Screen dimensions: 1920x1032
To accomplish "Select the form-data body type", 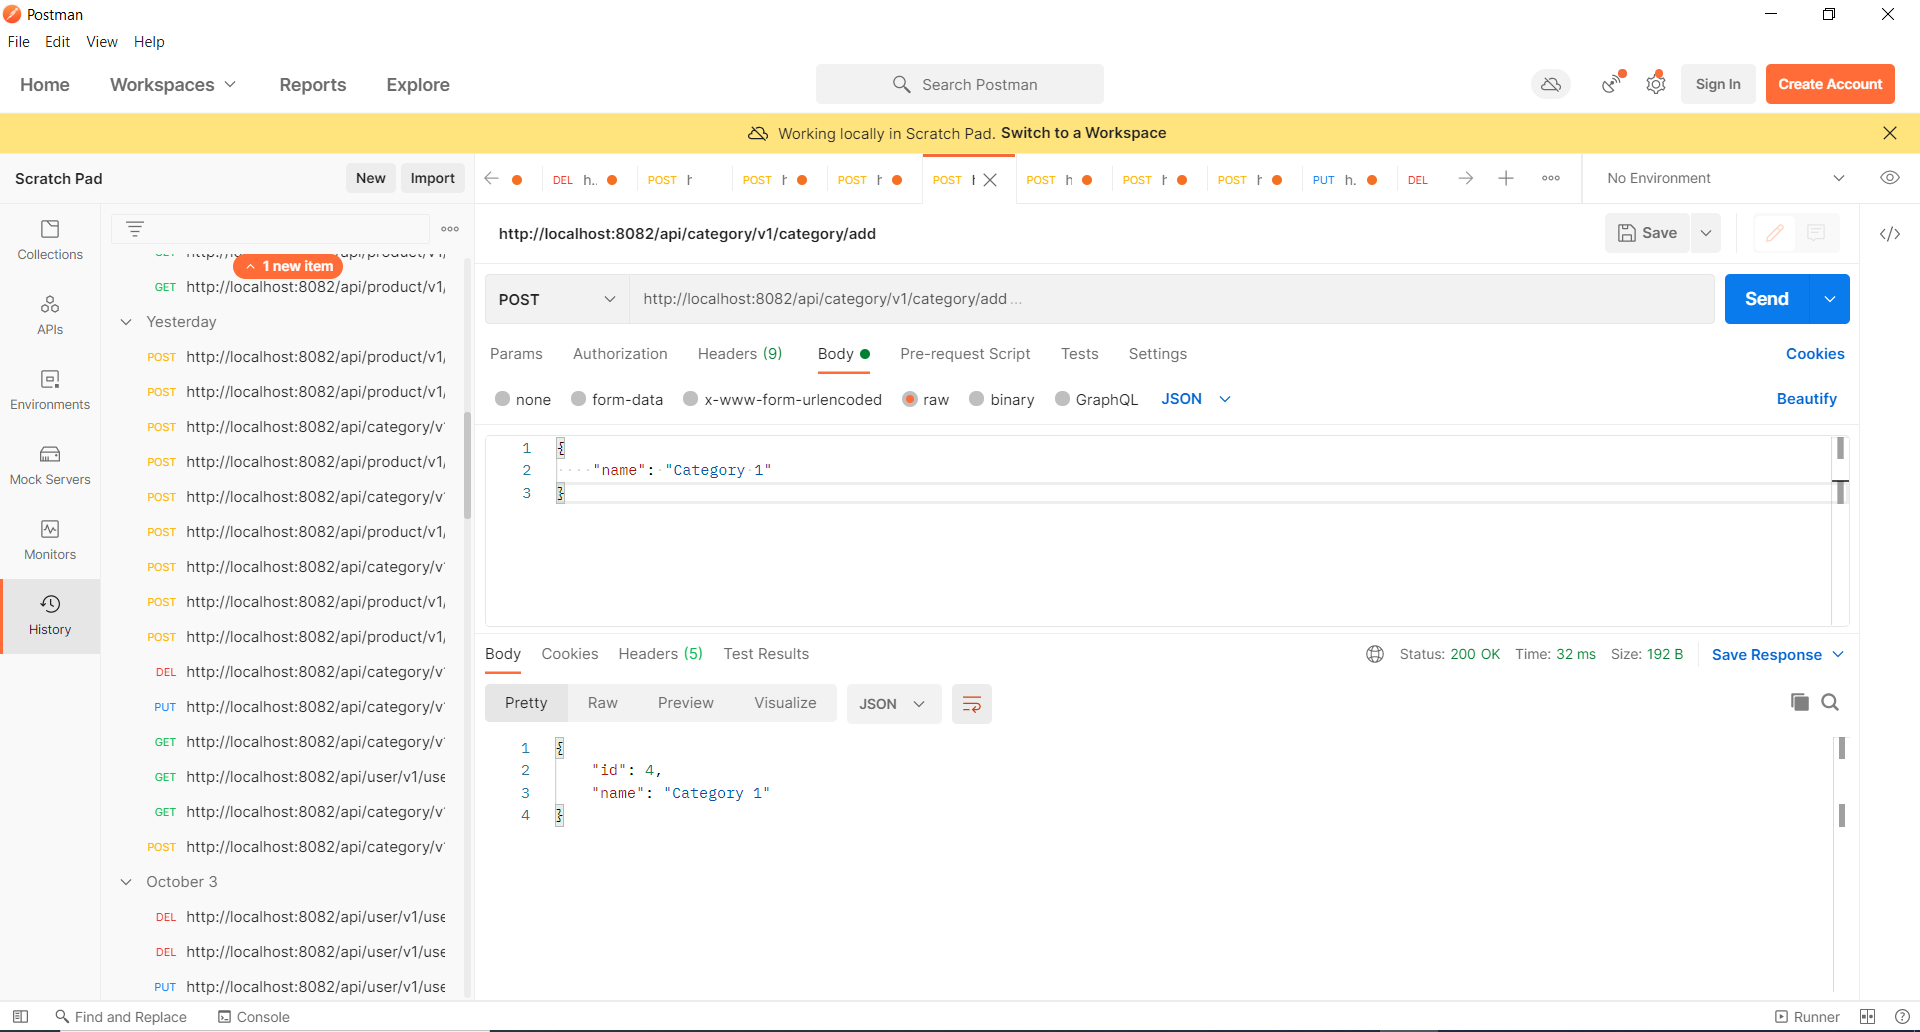I will click(x=578, y=399).
